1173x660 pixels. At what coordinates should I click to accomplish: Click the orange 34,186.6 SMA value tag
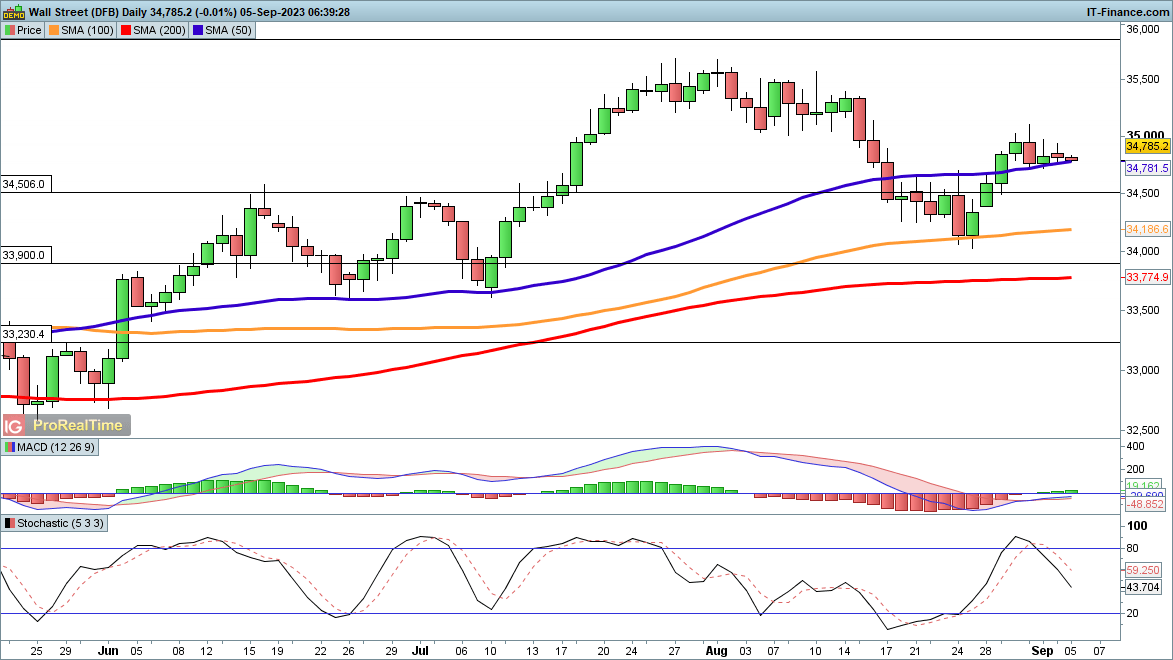click(1147, 230)
